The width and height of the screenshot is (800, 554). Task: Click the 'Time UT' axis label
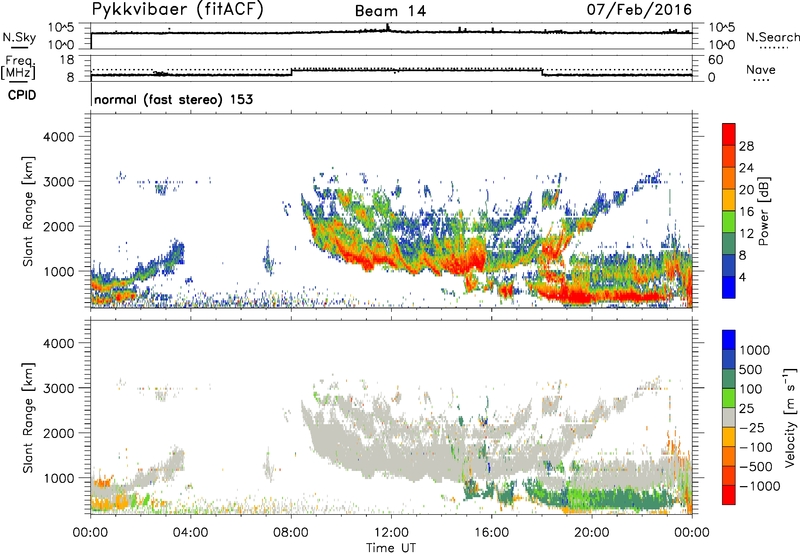point(391,547)
